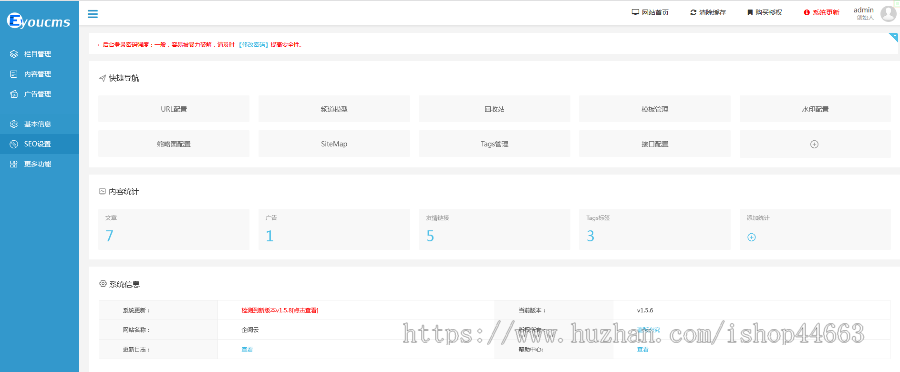The height and width of the screenshot is (372, 900).
Task: Open the Tags管理 shortcut
Action: coord(494,144)
